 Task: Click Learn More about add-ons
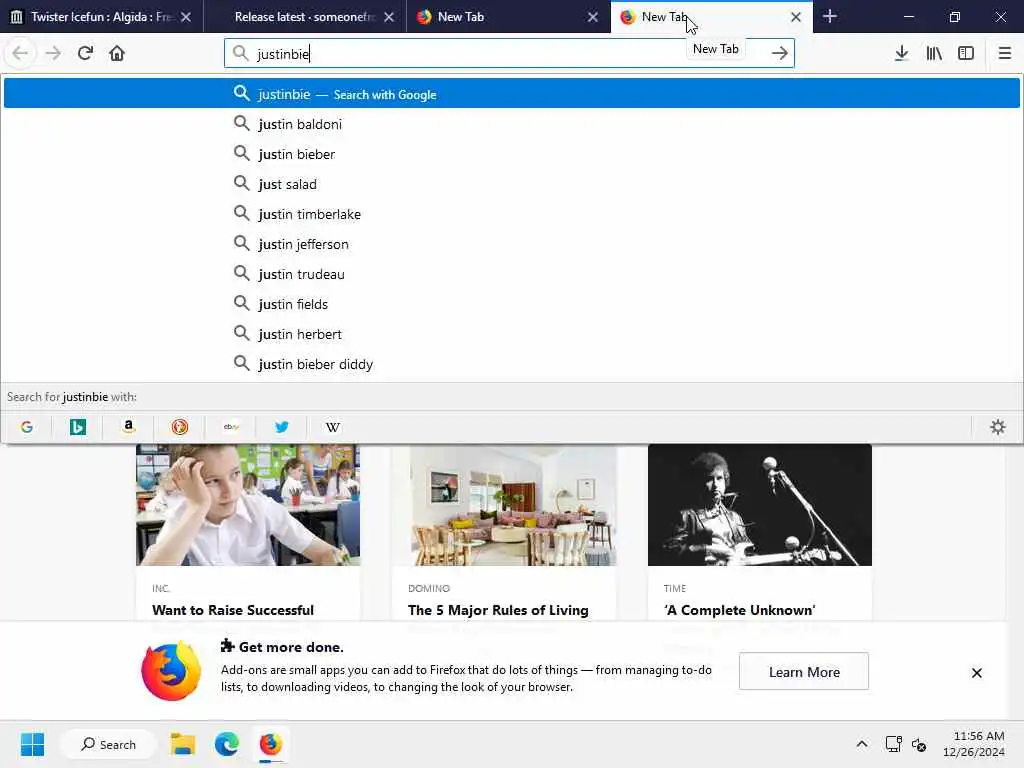click(804, 671)
